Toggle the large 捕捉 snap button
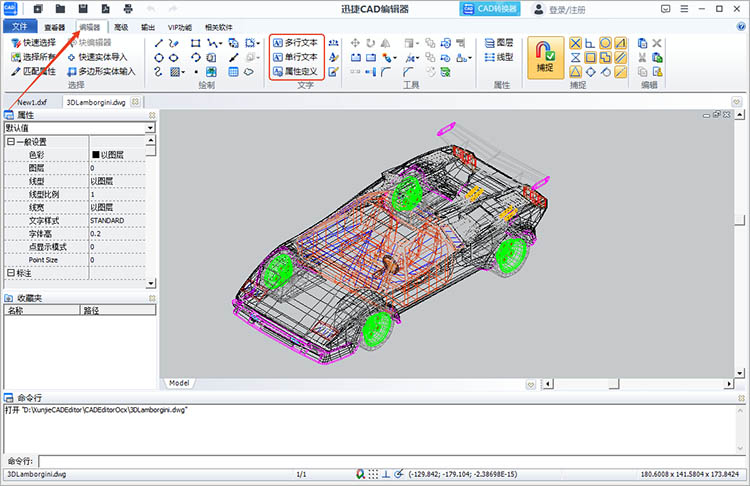This screenshot has width=750, height=486. [545, 58]
